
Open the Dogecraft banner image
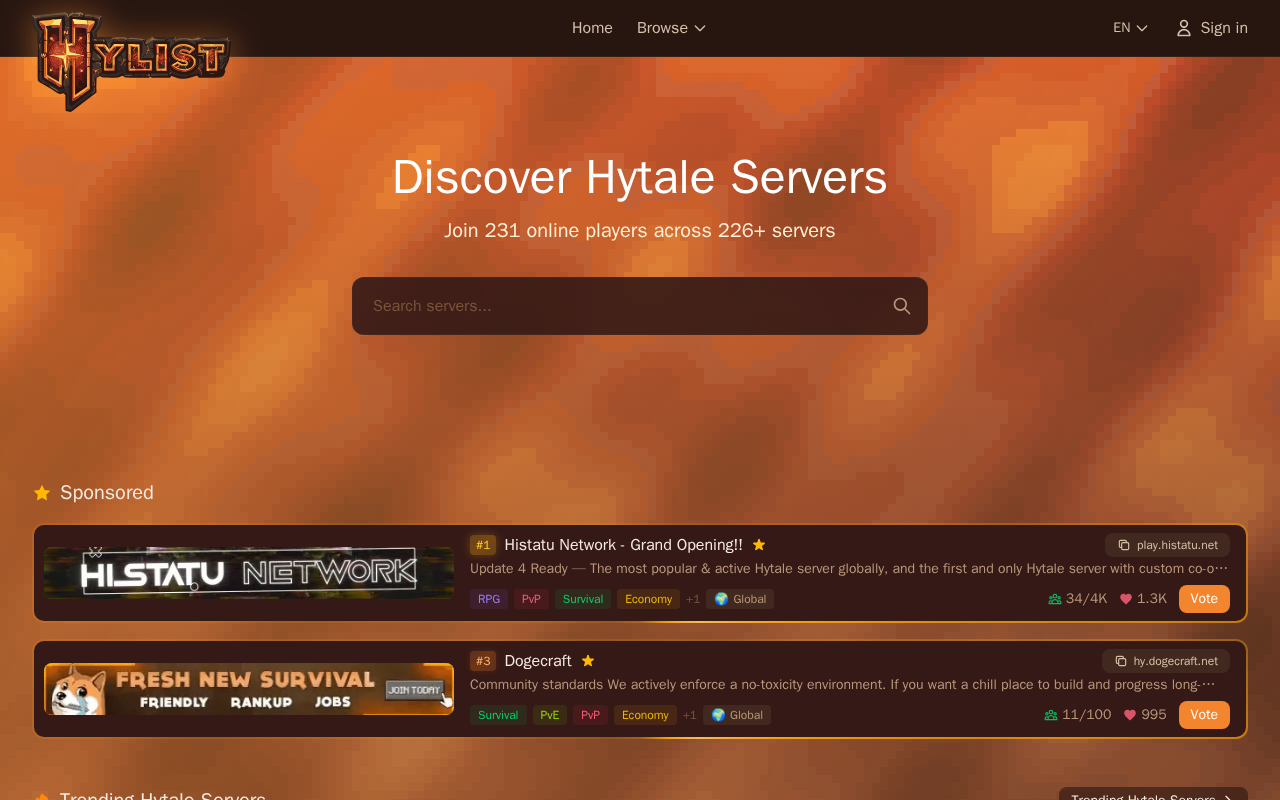point(249,689)
